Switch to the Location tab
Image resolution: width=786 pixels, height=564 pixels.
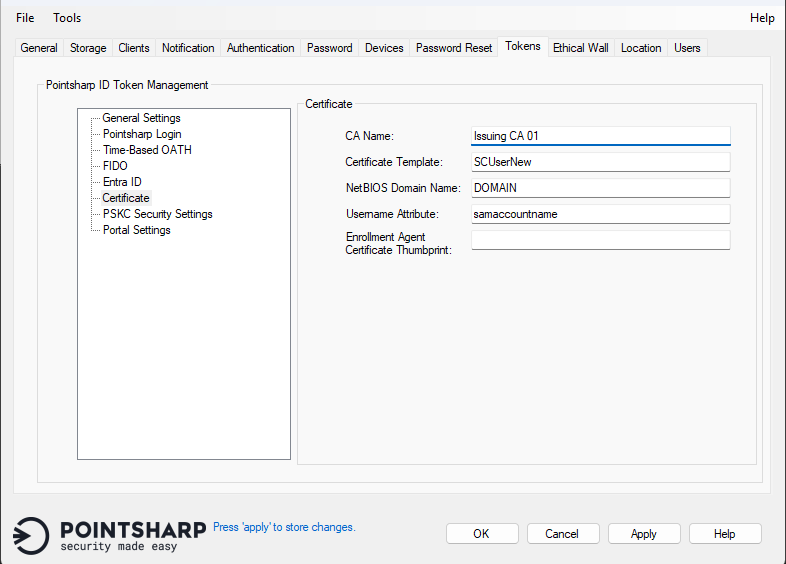point(641,48)
